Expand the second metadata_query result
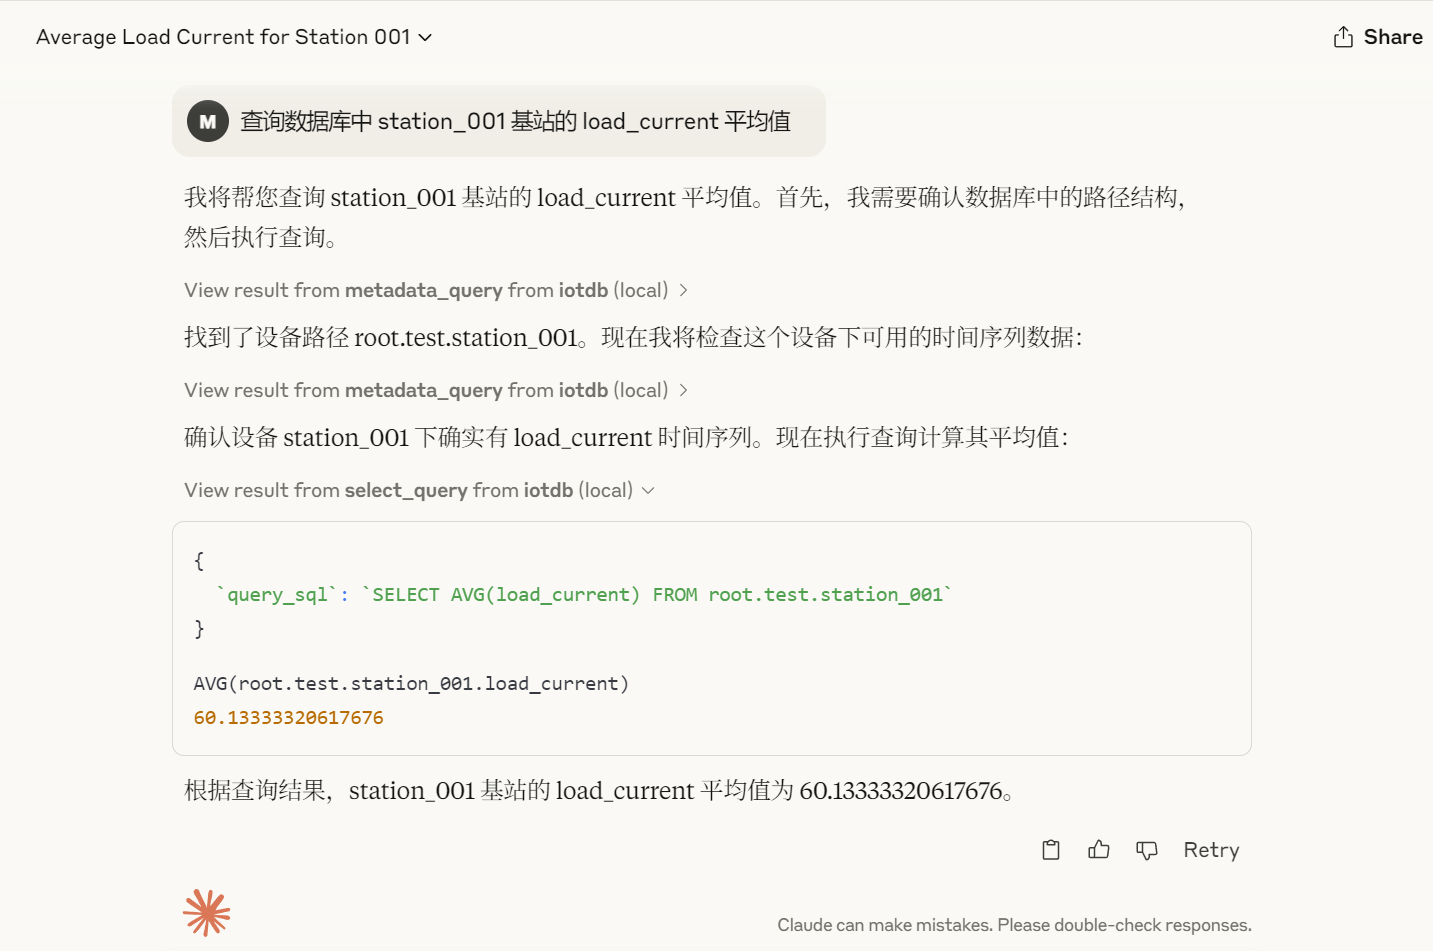Viewport: 1433px width, 951px height. pos(684,390)
